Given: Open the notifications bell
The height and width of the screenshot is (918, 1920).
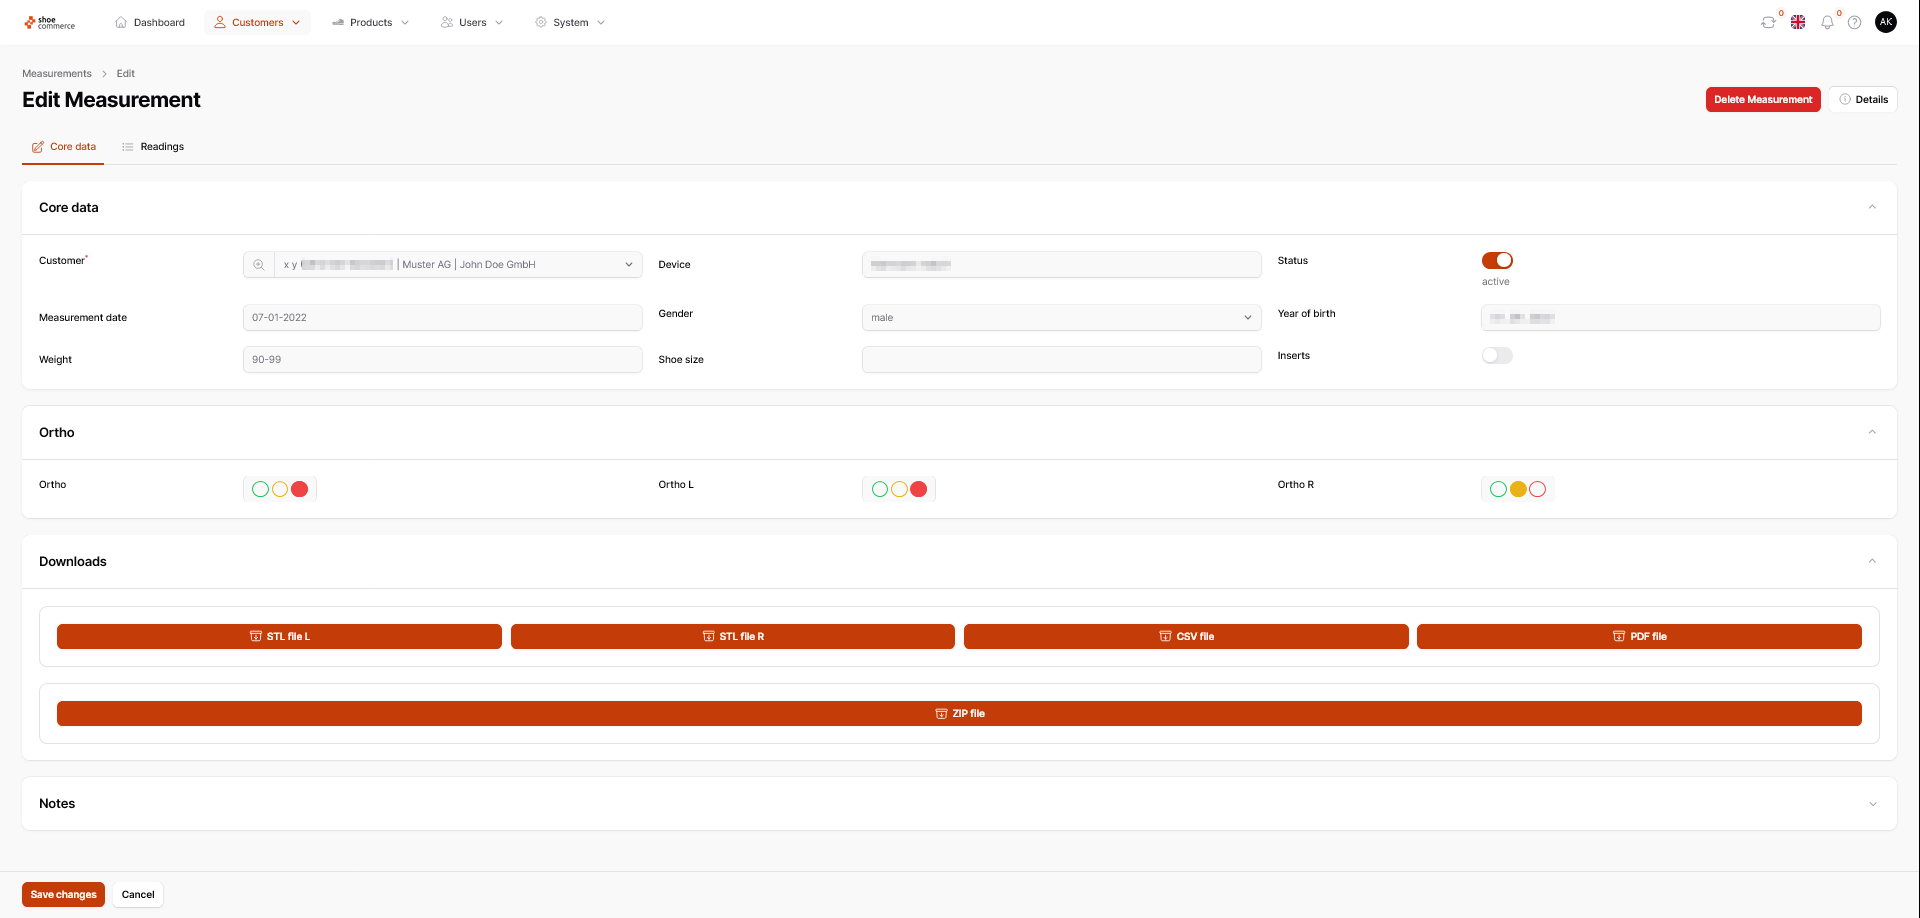Looking at the screenshot, I should pos(1827,22).
